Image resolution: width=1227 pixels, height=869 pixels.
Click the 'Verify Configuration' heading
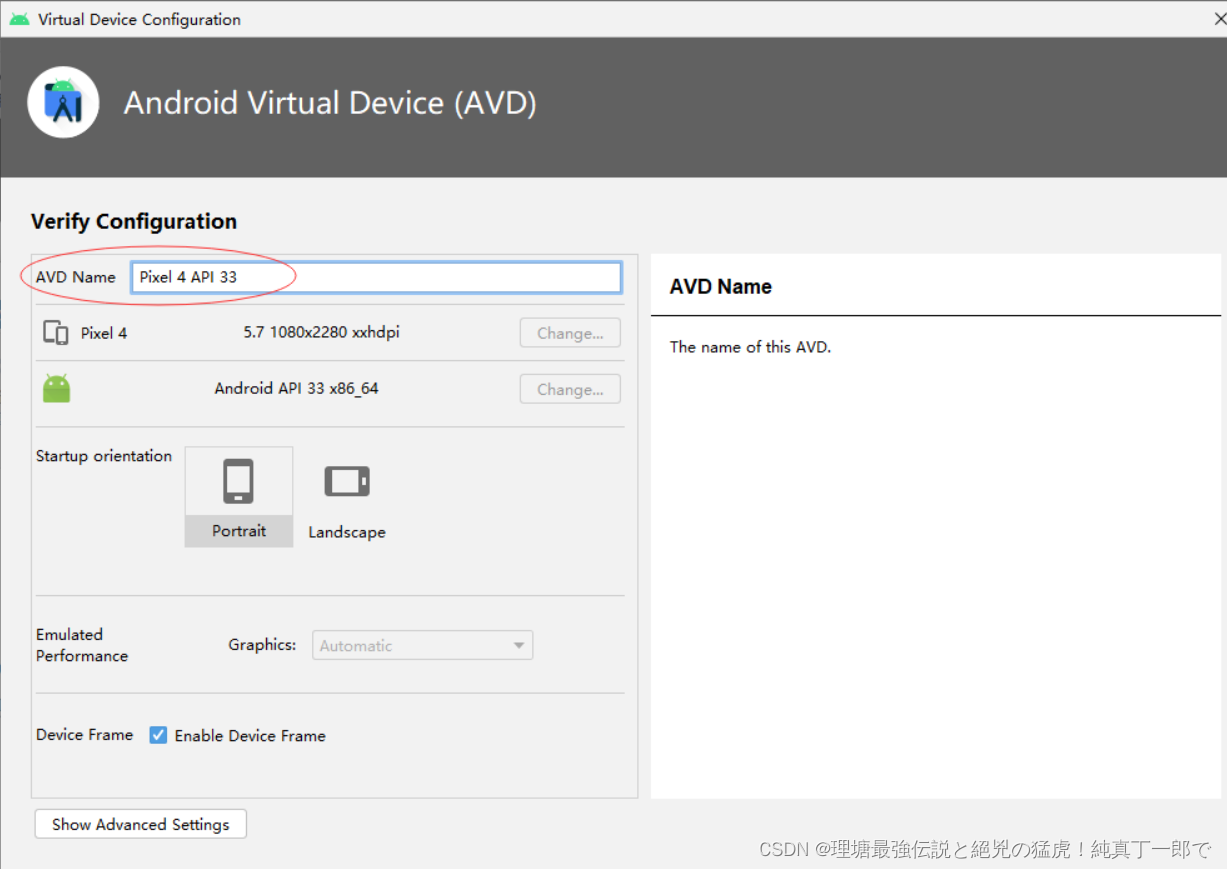click(134, 221)
